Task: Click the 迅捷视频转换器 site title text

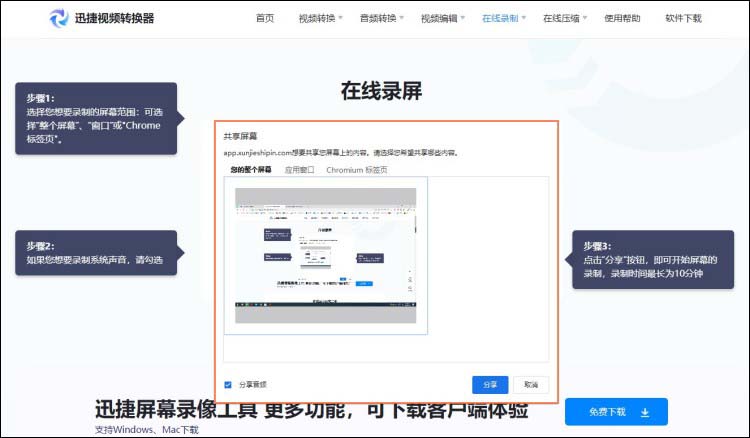Action: pos(114,18)
